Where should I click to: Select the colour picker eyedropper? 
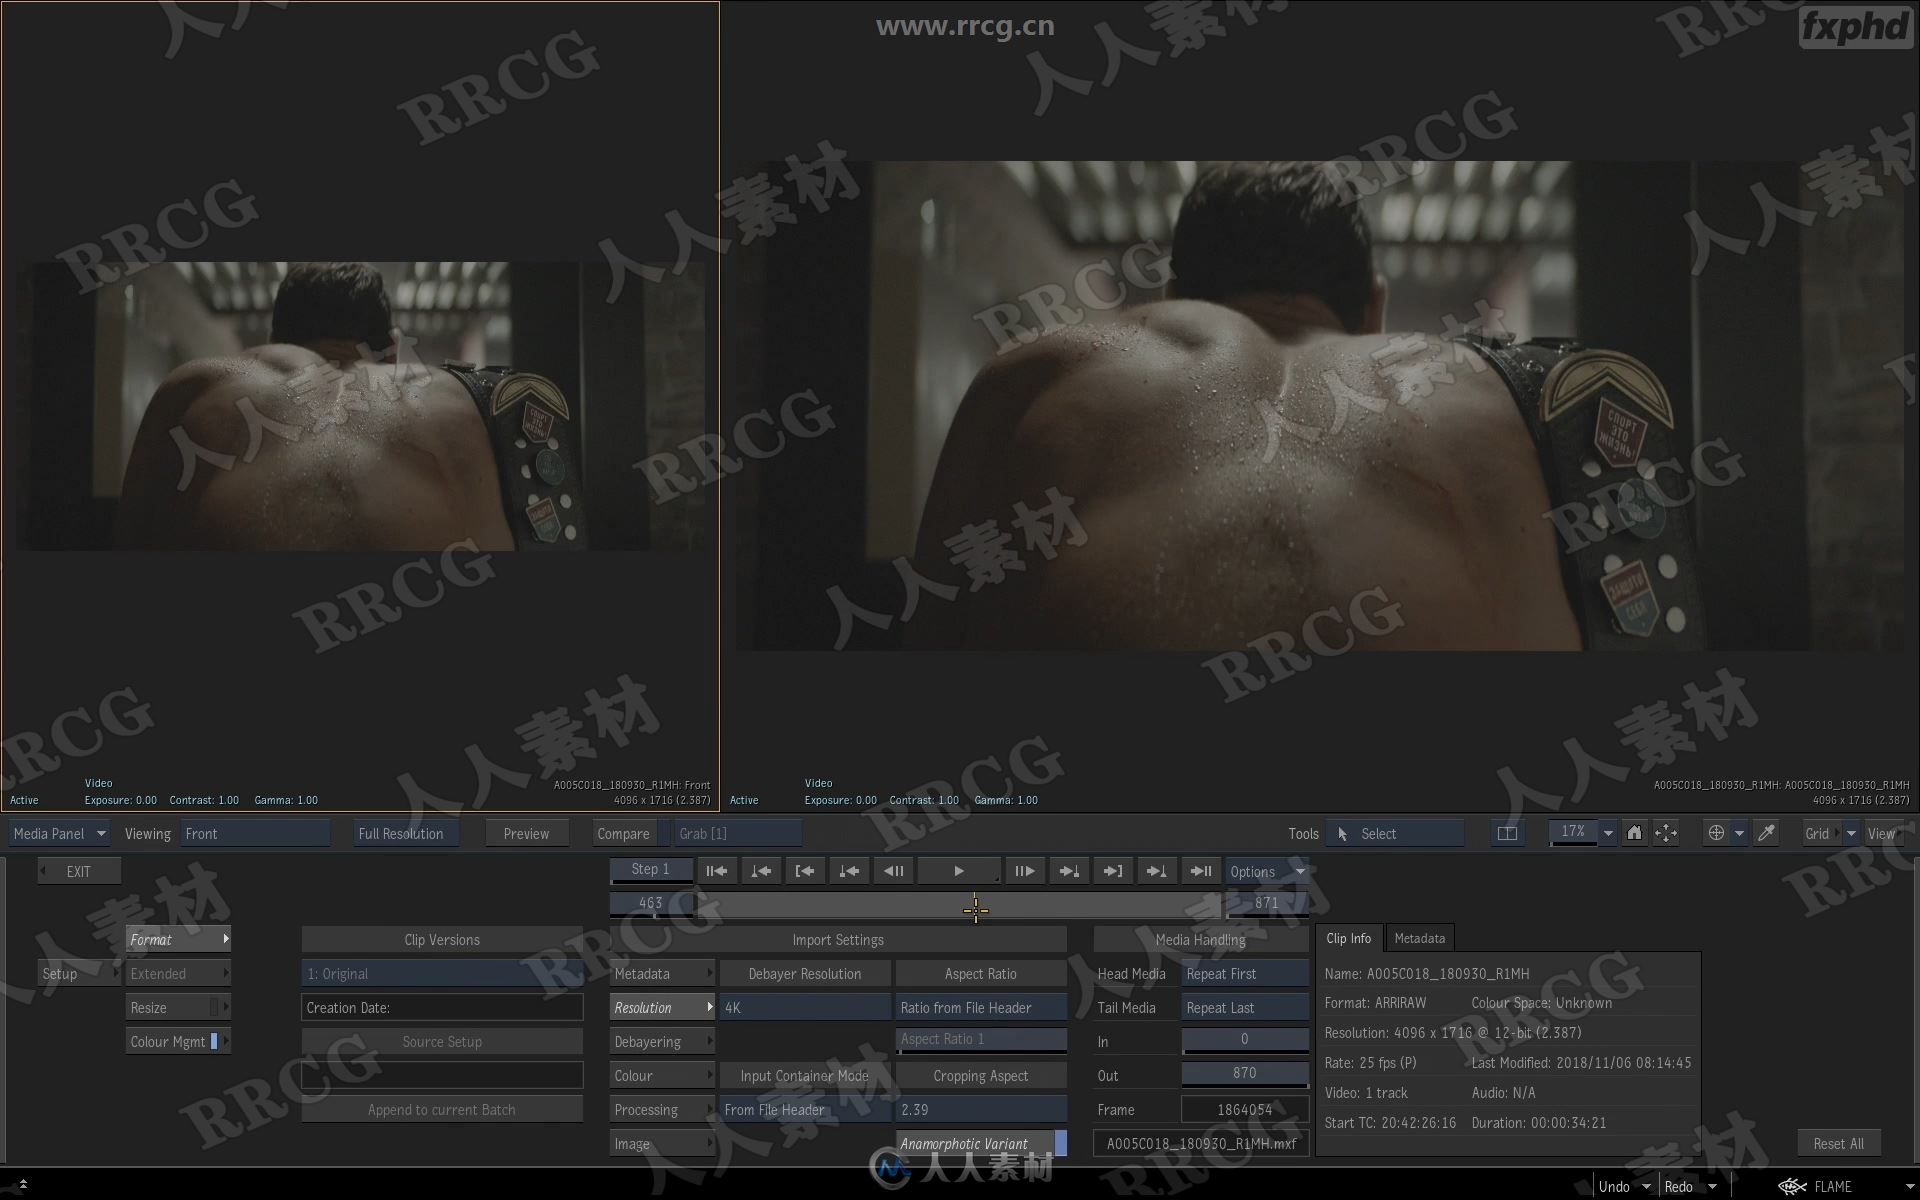click(x=1766, y=833)
